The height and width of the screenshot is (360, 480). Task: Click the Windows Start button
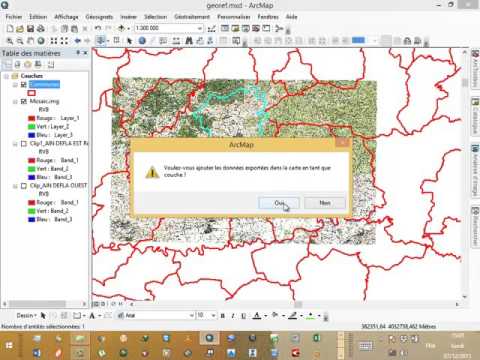coord(9,345)
